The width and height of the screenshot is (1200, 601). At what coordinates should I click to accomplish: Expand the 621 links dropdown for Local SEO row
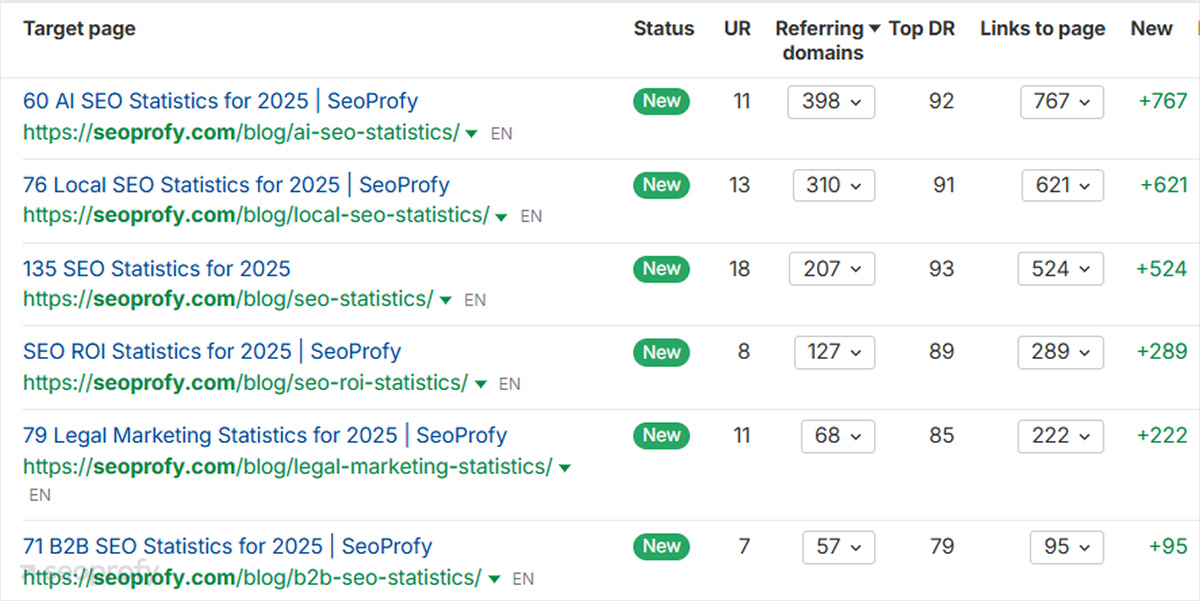coord(1062,185)
